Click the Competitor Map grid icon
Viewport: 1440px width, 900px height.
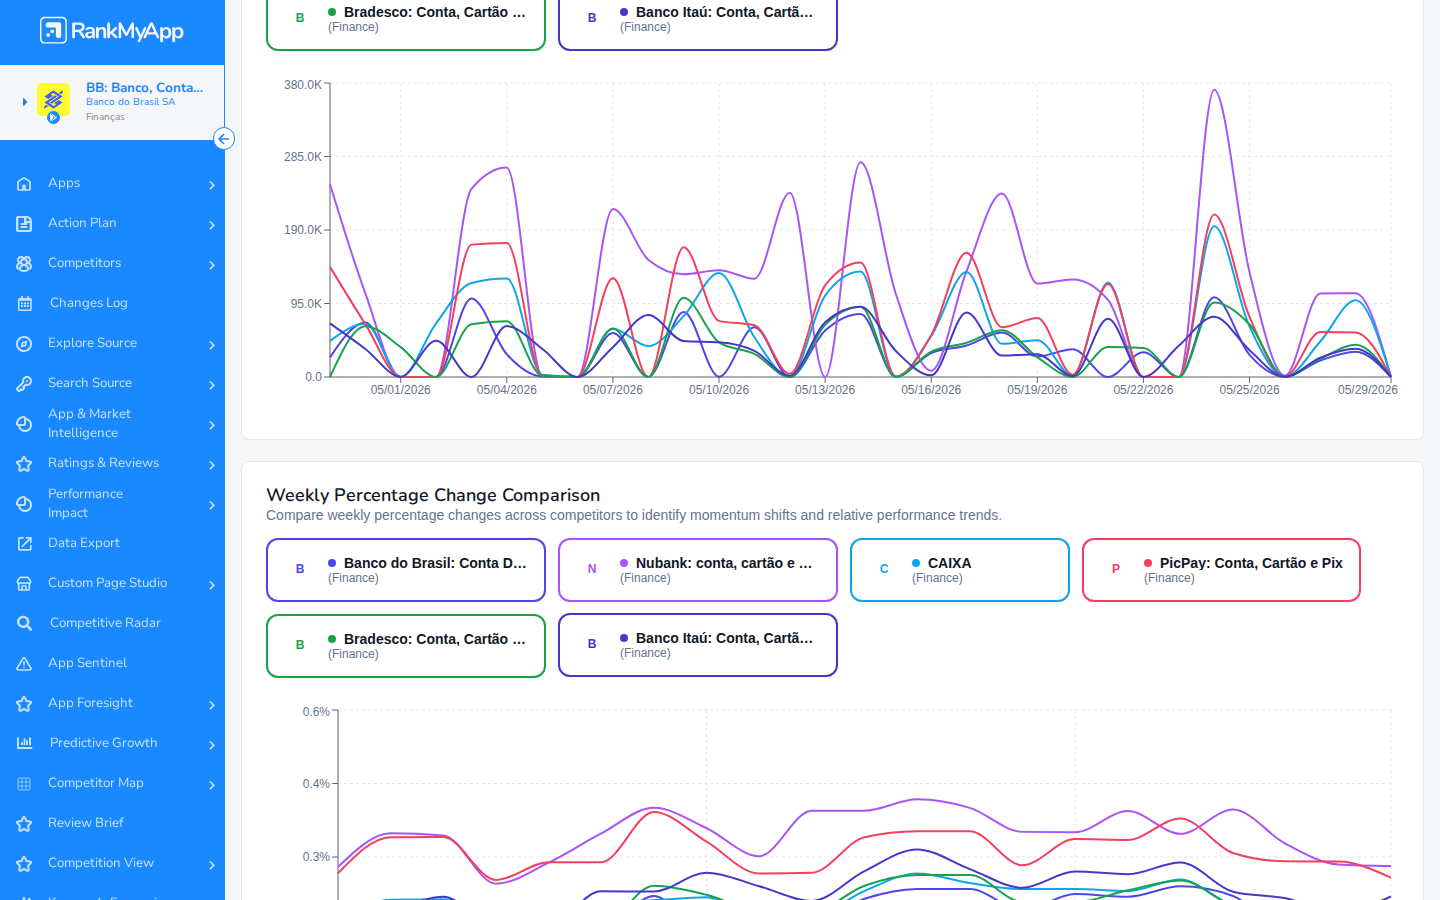pyautogui.click(x=24, y=784)
